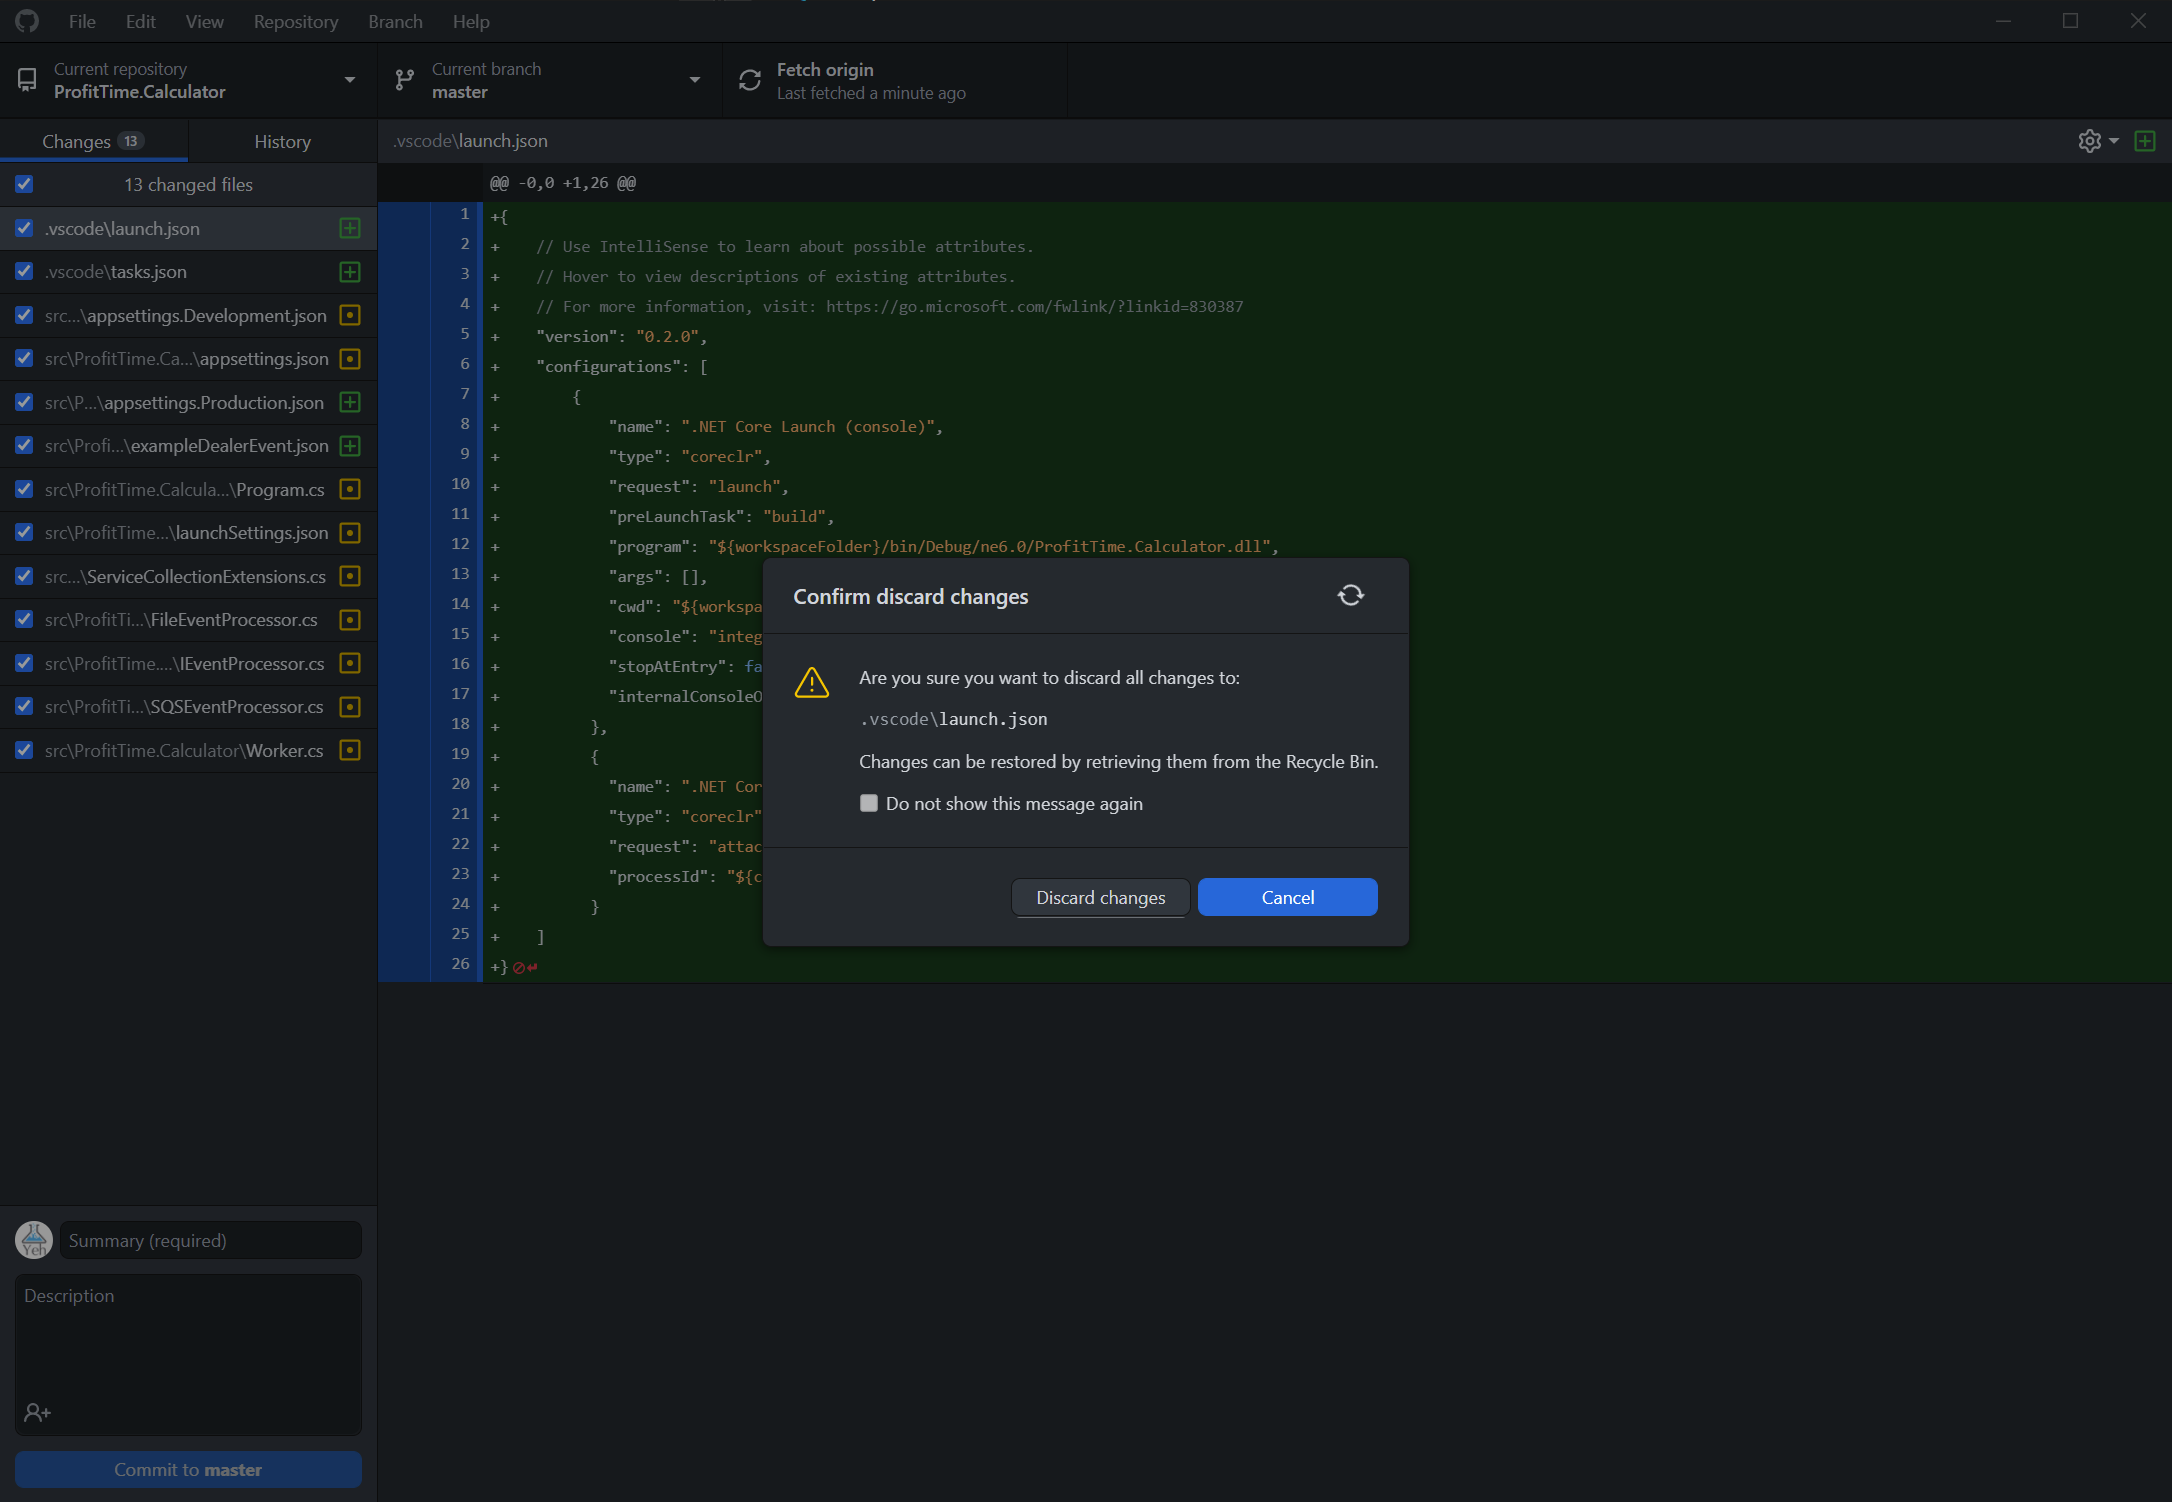Click the expand diff icon beside the gear
Screen dimensions: 2172x1502
[2144, 141]
